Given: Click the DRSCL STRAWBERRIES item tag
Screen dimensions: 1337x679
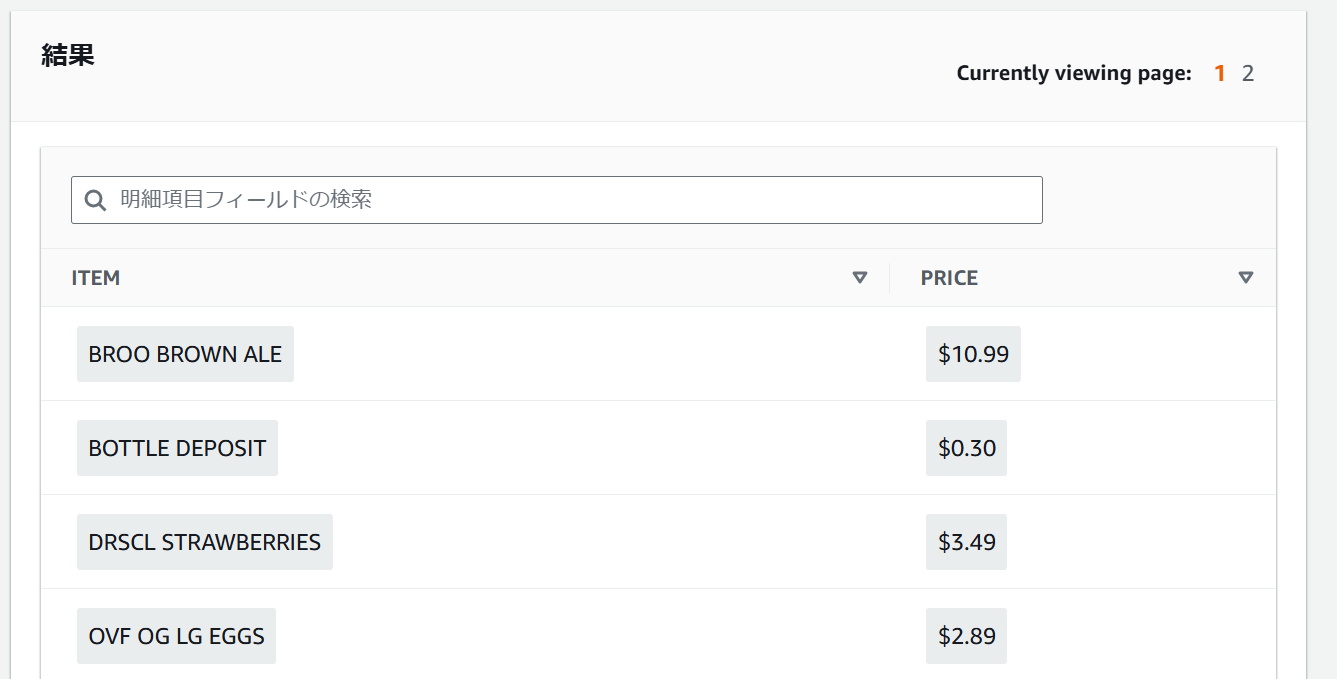Looking at the screenshot, I should tap(204, 542).
